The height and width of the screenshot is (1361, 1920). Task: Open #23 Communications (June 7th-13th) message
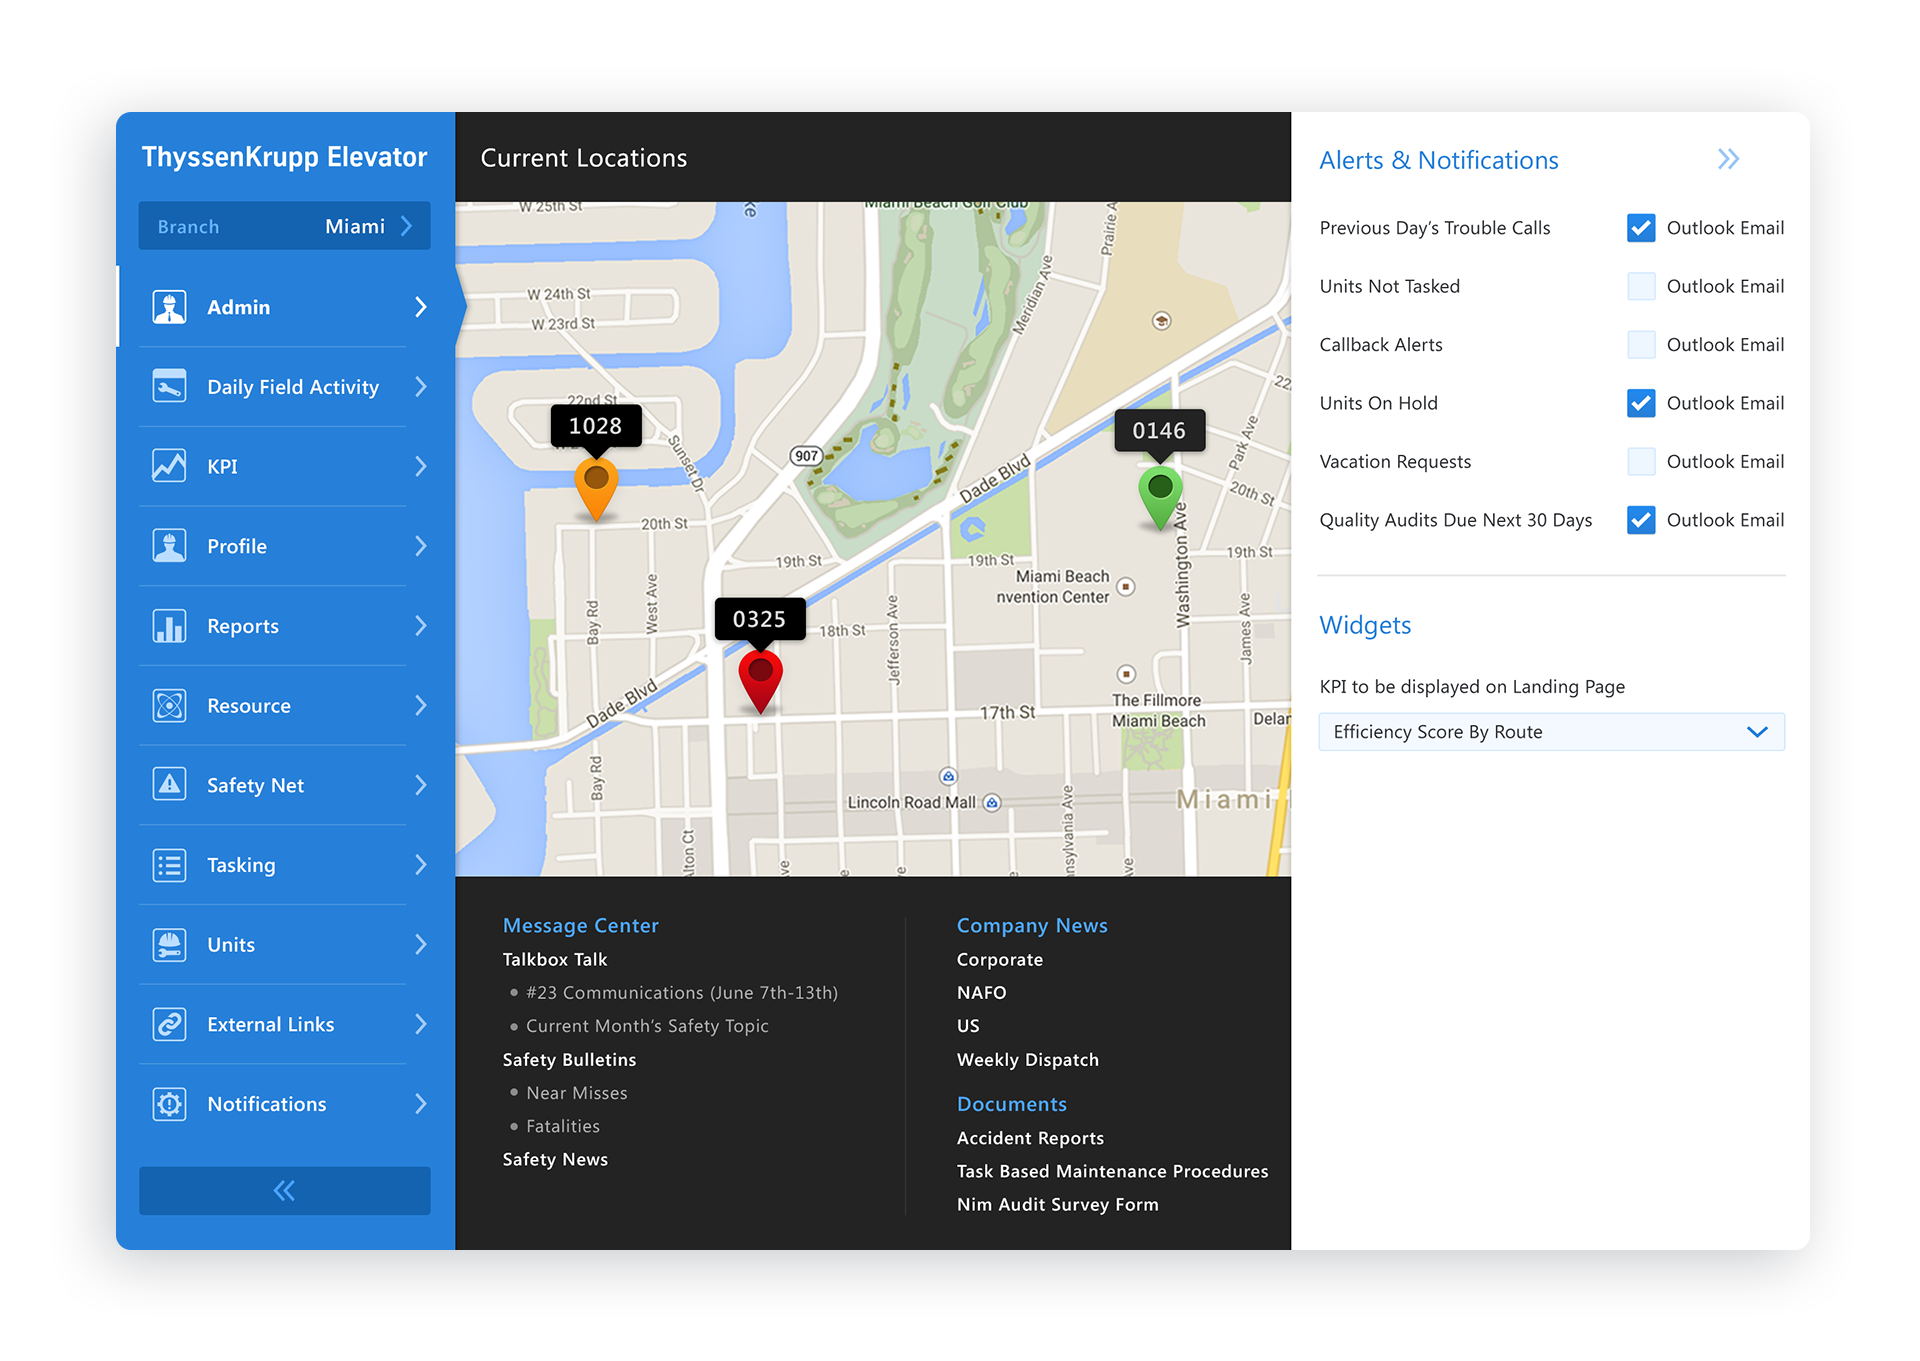[682, 993]
